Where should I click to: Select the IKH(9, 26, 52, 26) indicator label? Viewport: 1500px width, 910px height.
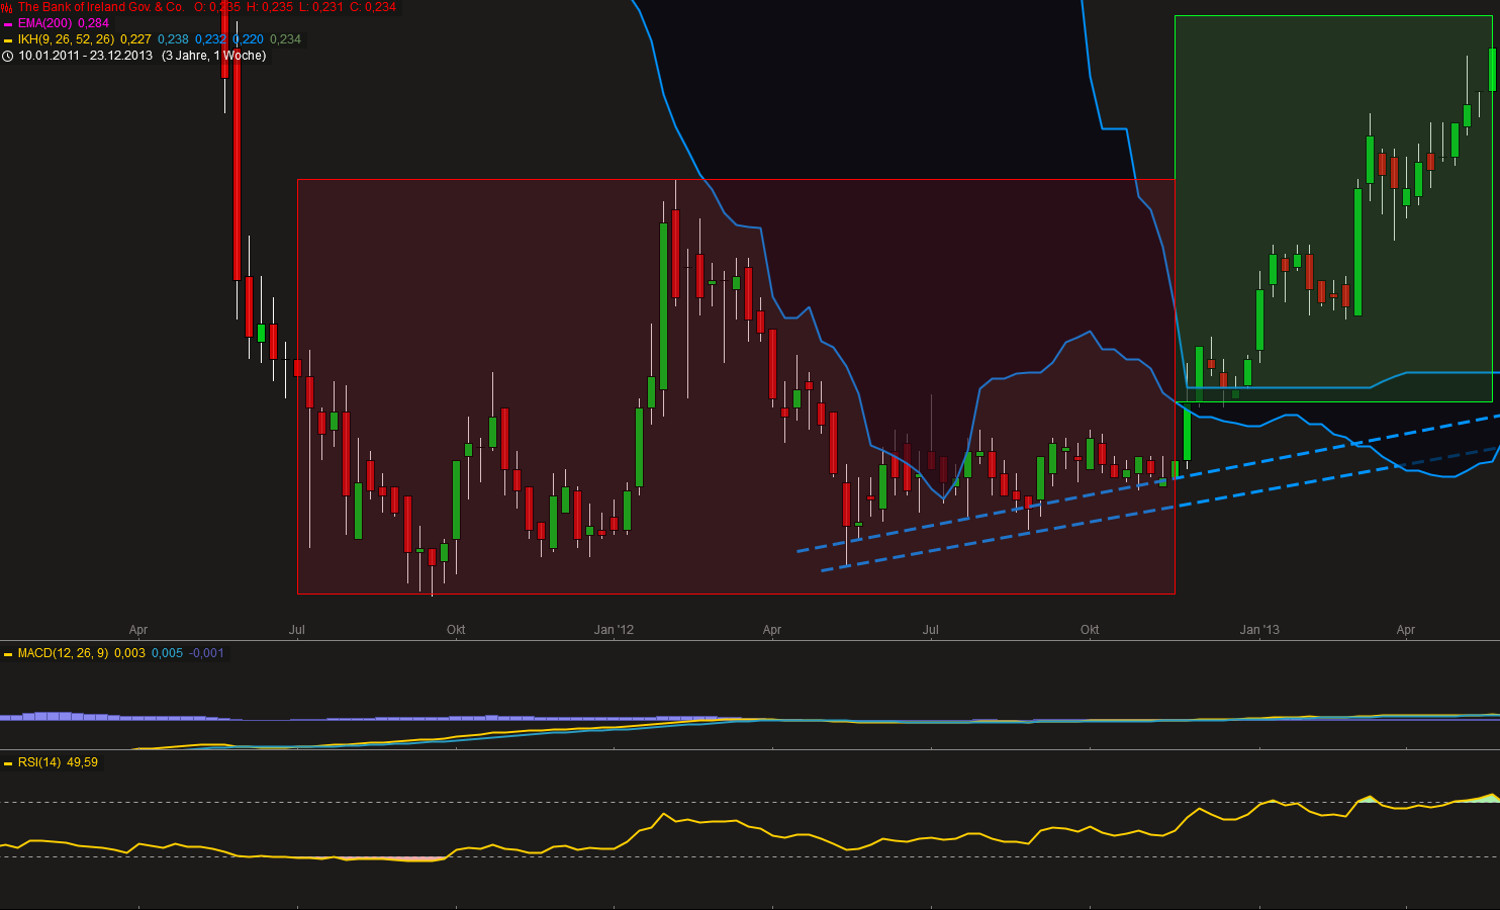point(66,40)
